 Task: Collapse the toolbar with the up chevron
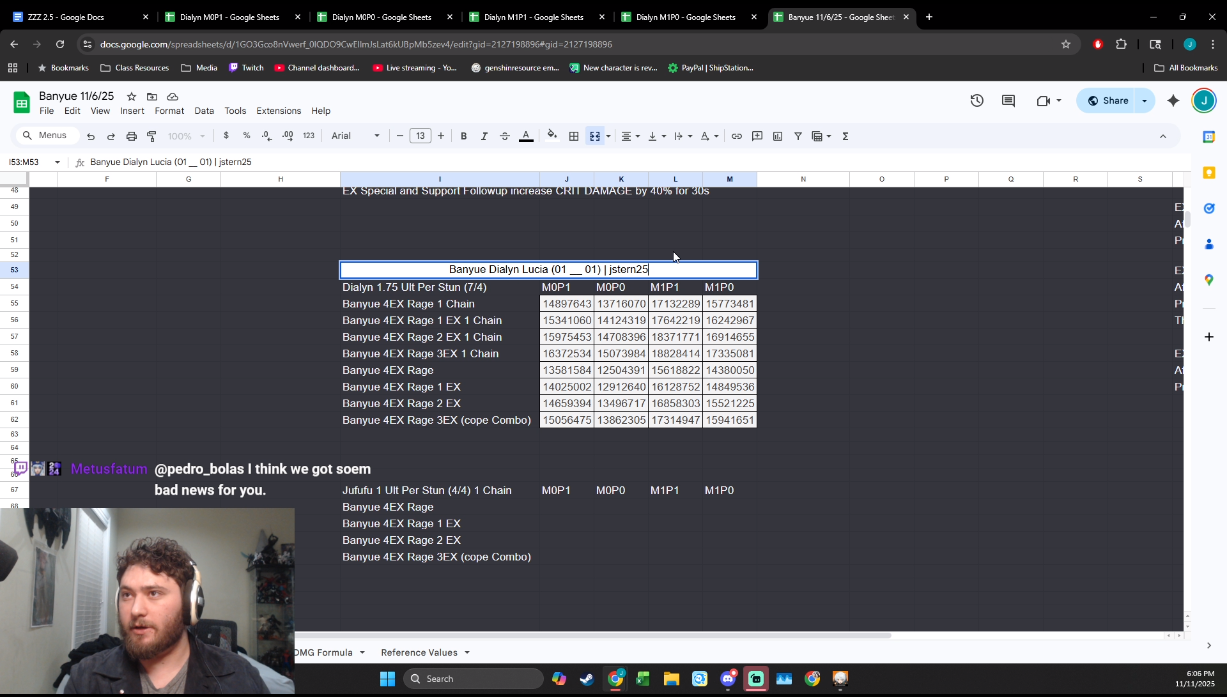pyautogui.click(x=1162, y=136)
